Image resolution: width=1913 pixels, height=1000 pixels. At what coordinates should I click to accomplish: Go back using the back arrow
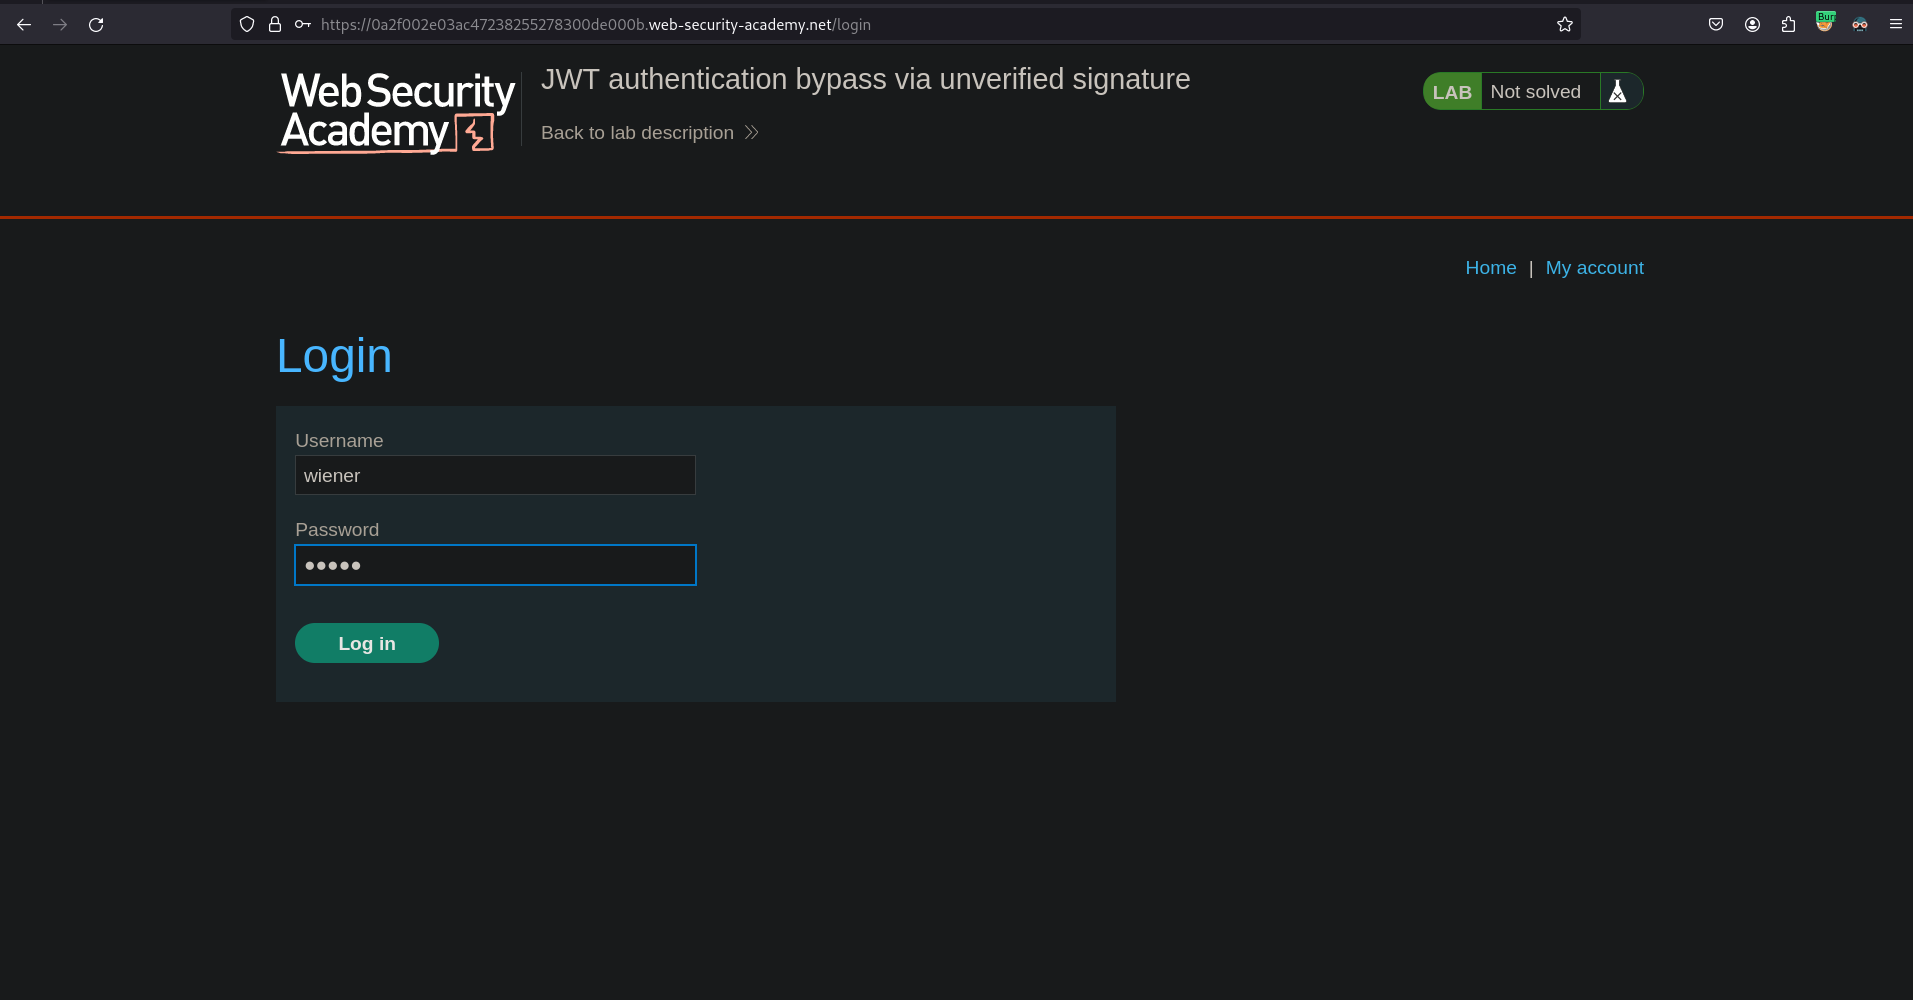(x=23, y=24)
